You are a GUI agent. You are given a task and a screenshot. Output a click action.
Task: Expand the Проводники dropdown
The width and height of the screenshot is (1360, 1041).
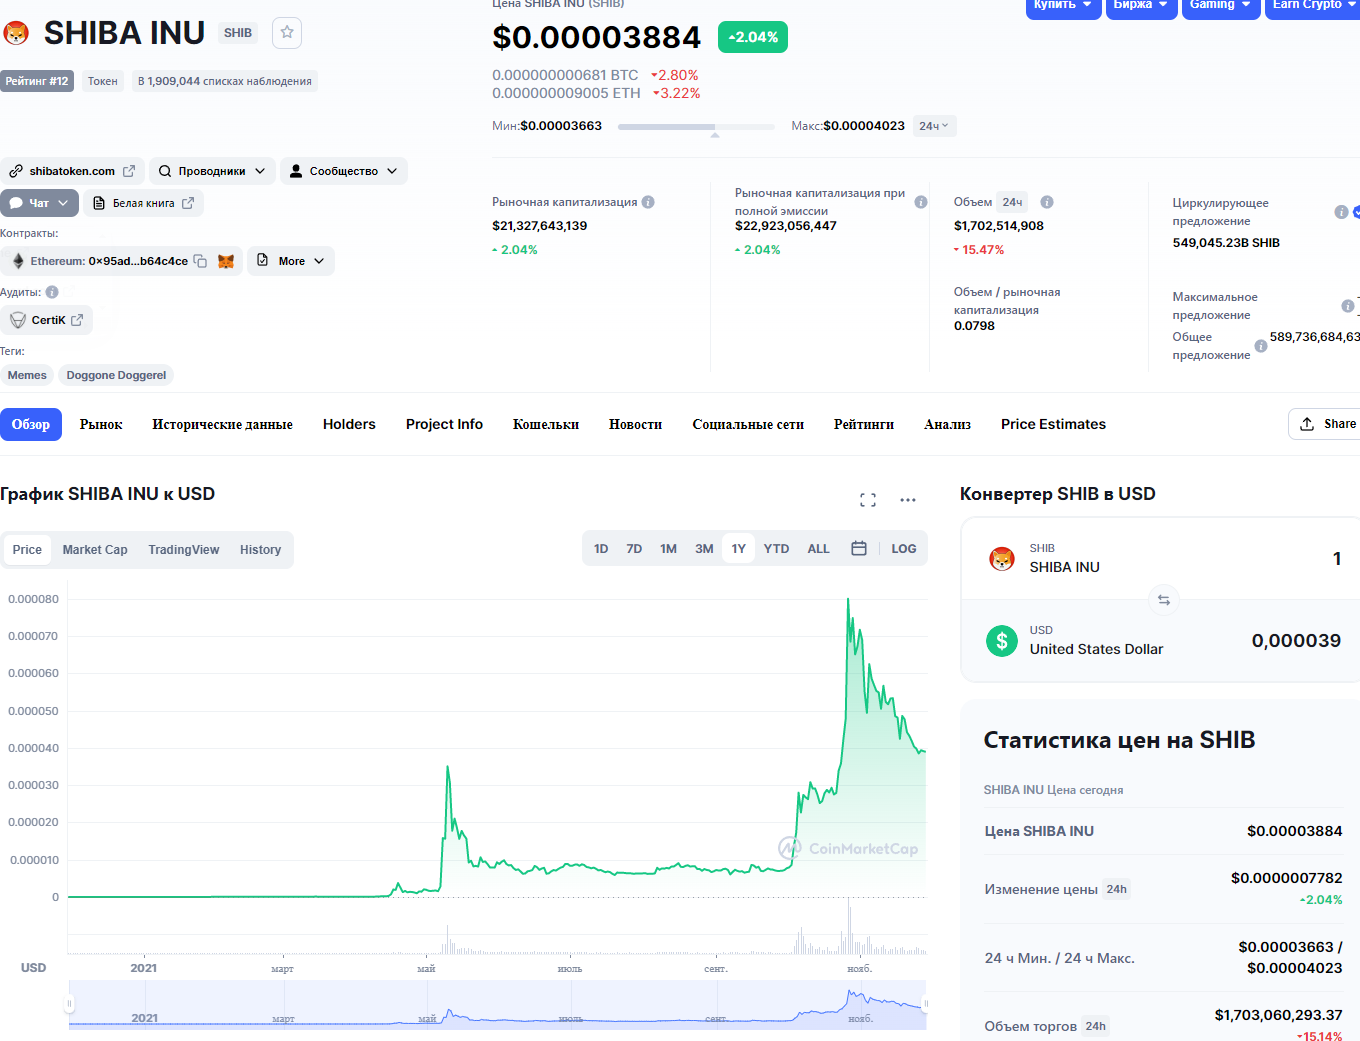tap(212, 171)
